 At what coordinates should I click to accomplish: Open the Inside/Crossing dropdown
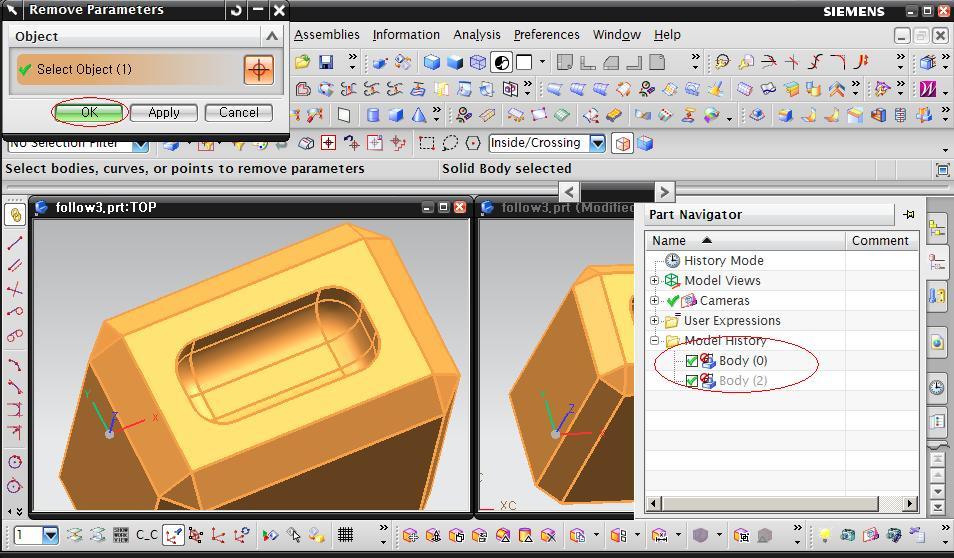597,143
